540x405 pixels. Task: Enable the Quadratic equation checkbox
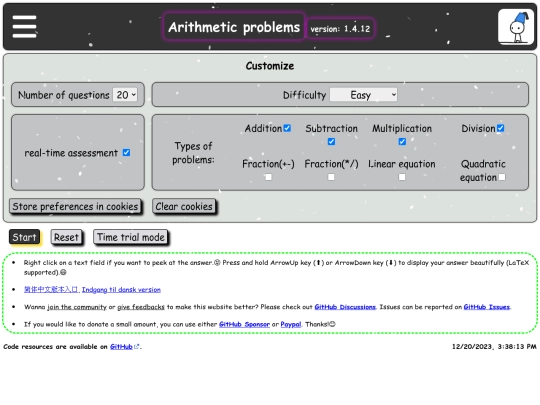[x=502, y=177]
